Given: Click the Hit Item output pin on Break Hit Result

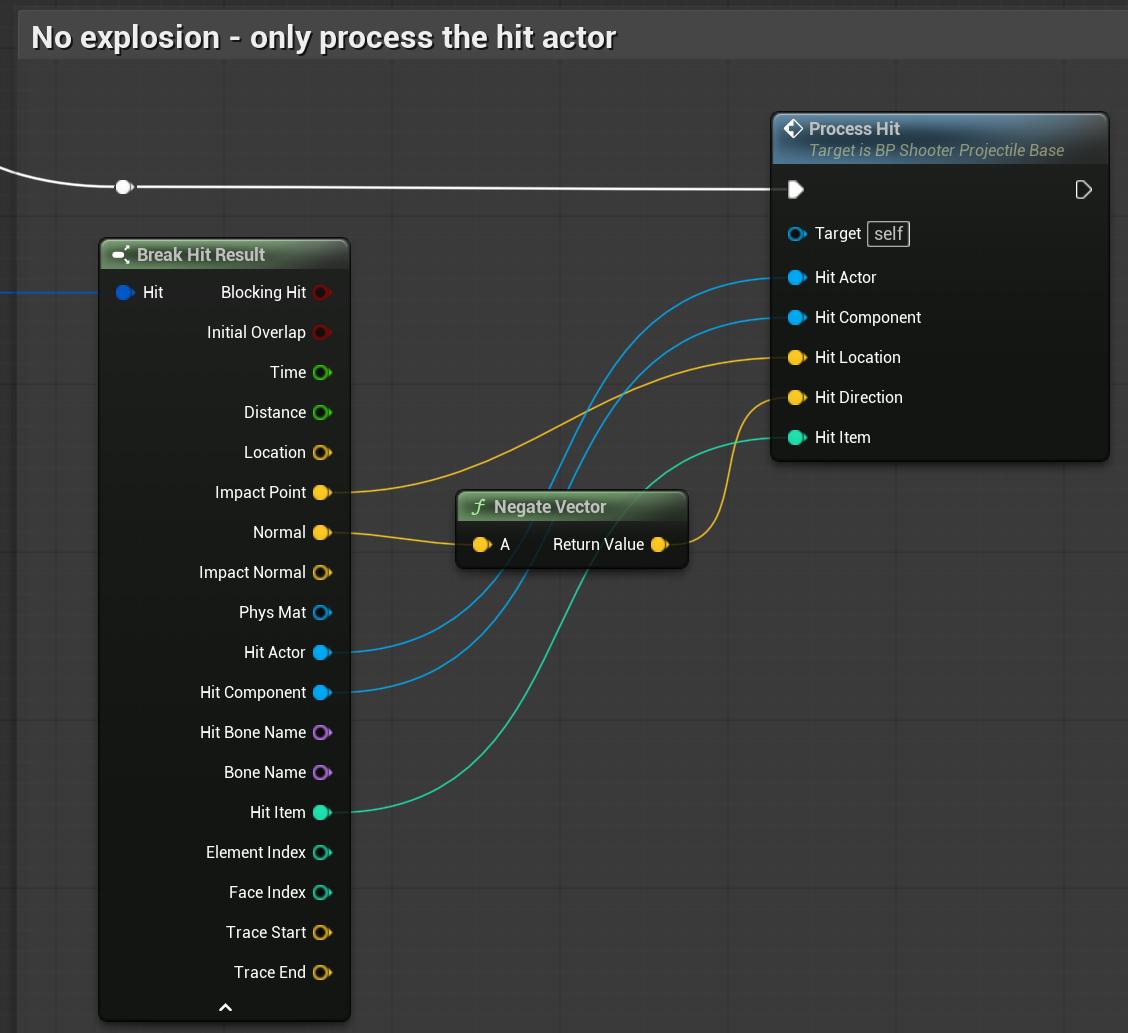Looking at the screenshot, I should pyautogui.click(x=321, y=812).
